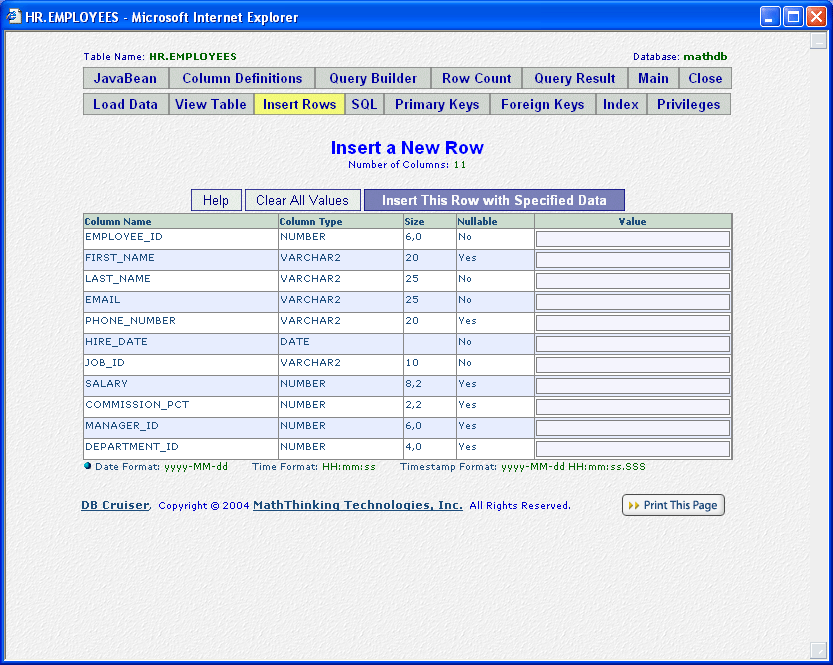Click the Internet Explorer title bar icon
Viewport: 833px width, 665px height.
13,16
